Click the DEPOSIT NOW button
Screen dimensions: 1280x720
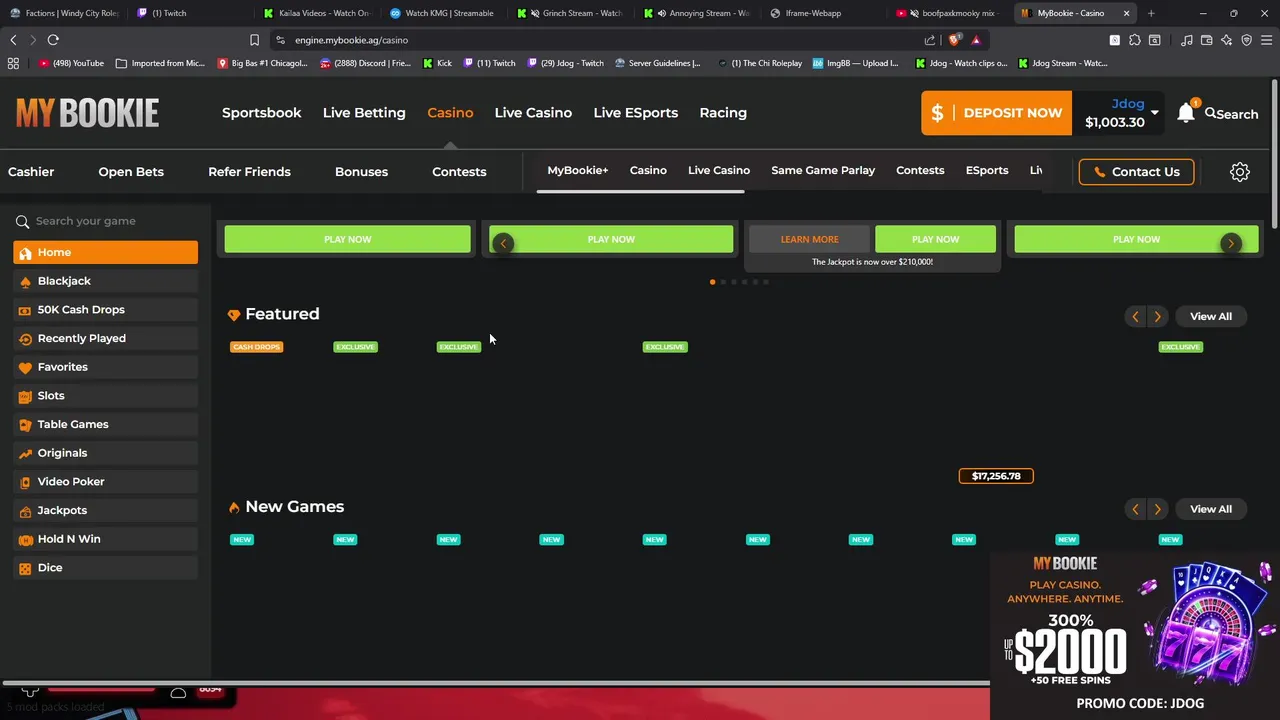point(996,113)
